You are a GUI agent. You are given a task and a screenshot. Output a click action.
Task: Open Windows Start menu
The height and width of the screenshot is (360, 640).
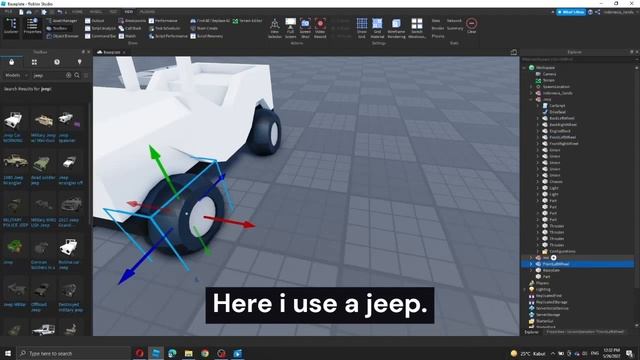(8, 353)
